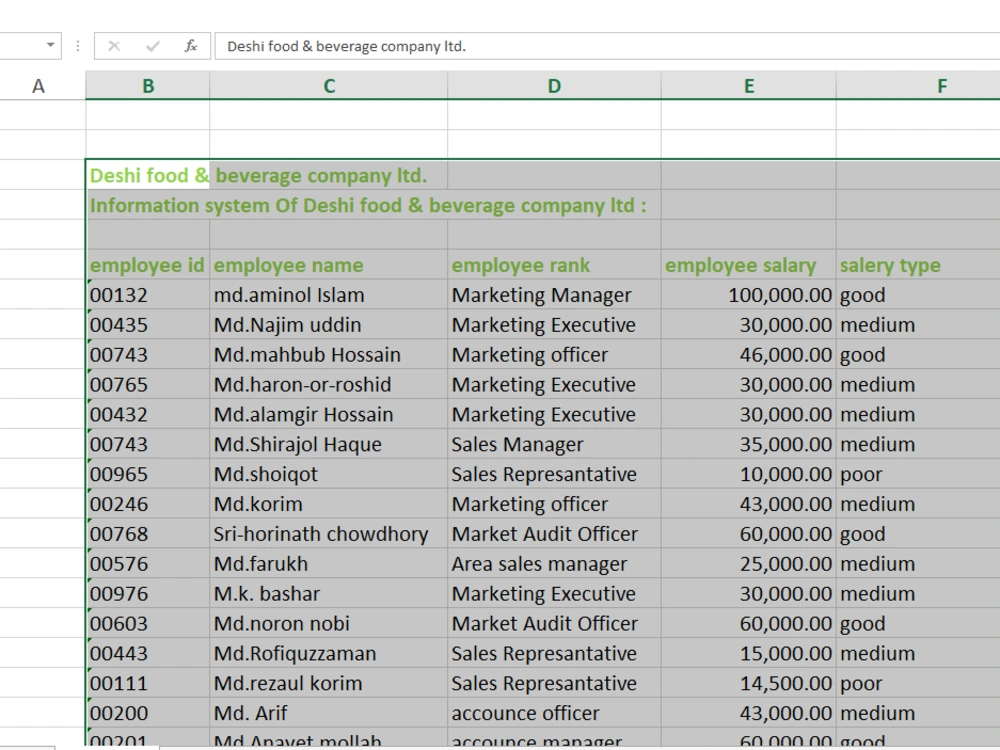
Task: Select the 'employee rank' header cell
Action: [555, 265]
